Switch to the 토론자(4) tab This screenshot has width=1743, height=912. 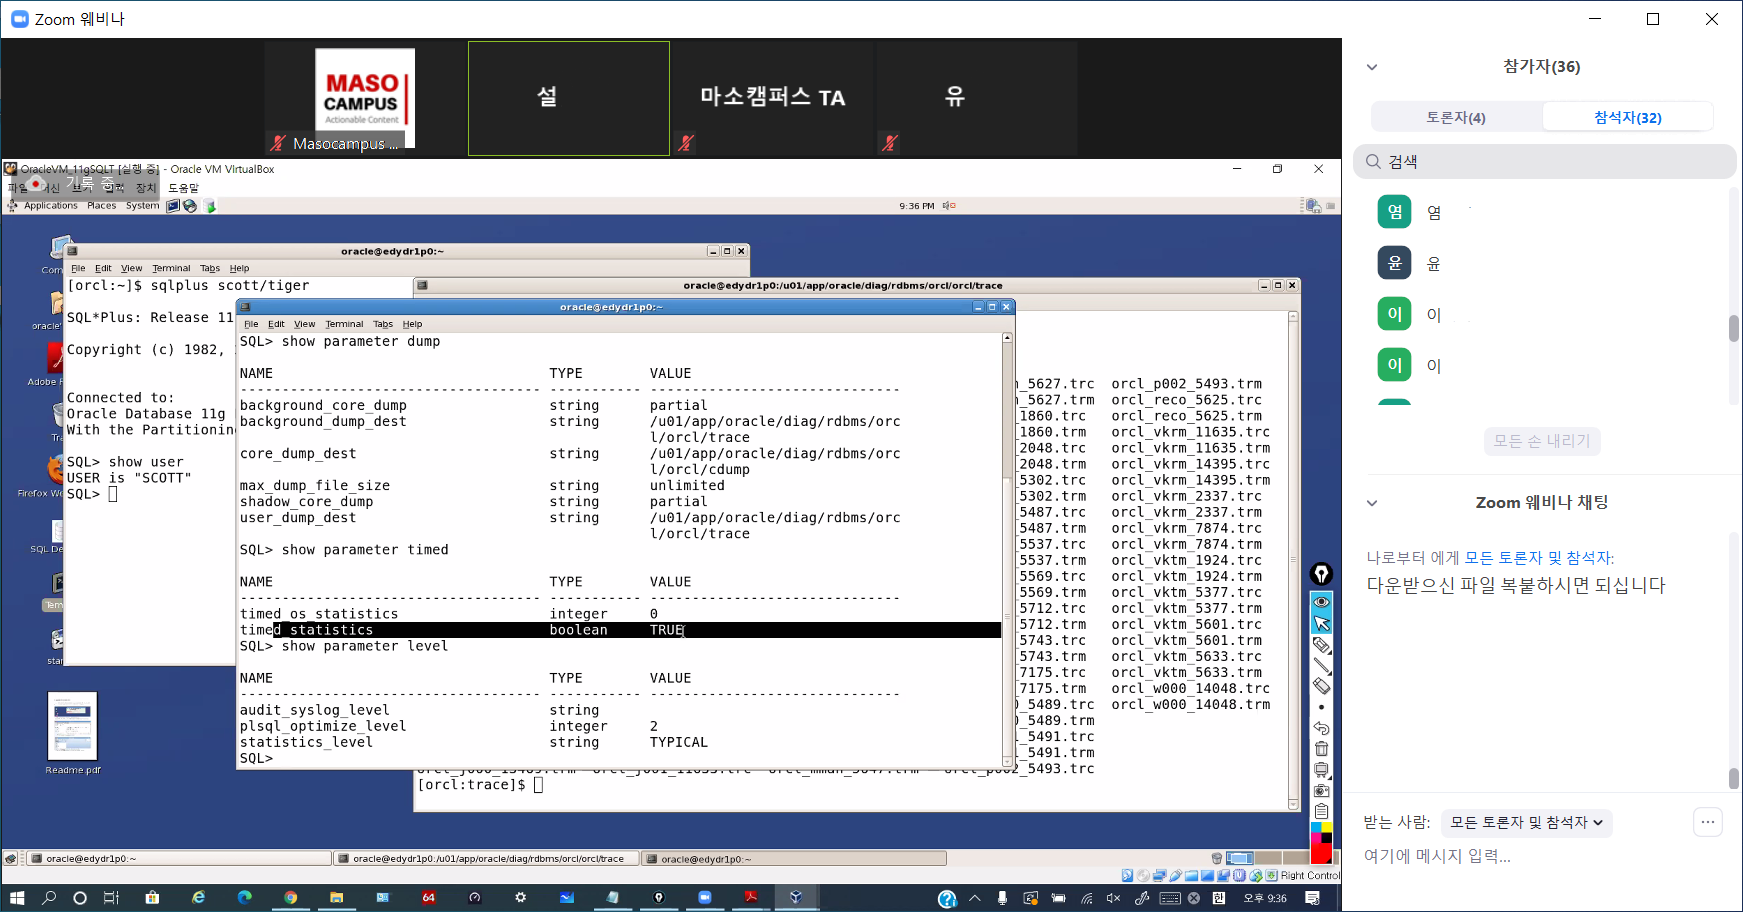tap(1456, 117)
